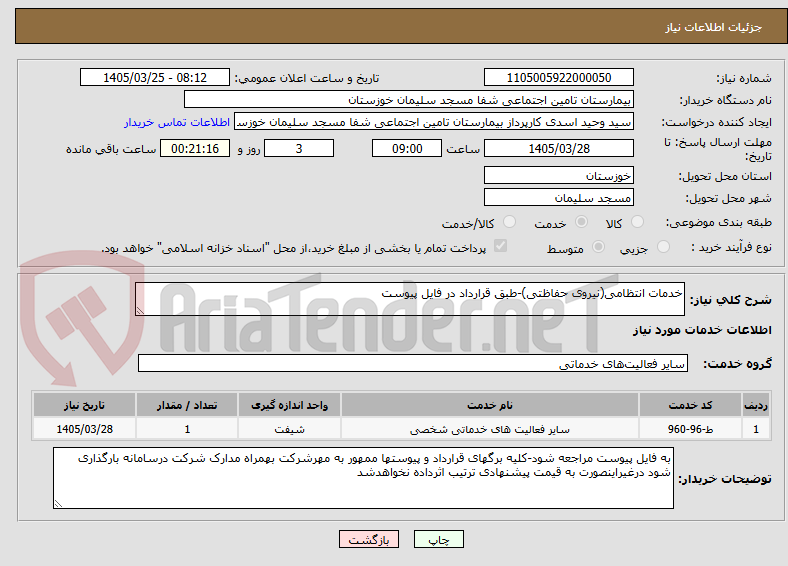This screenshot has height=566, width=788.
Task: Click the ردیف column header
Action: (x=755, y=405)
